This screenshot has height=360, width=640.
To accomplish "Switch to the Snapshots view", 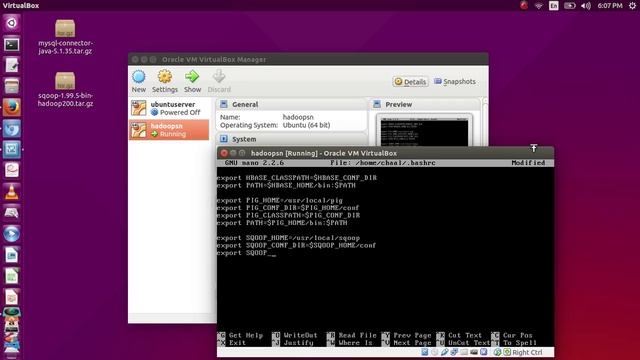I will [455, 82].
